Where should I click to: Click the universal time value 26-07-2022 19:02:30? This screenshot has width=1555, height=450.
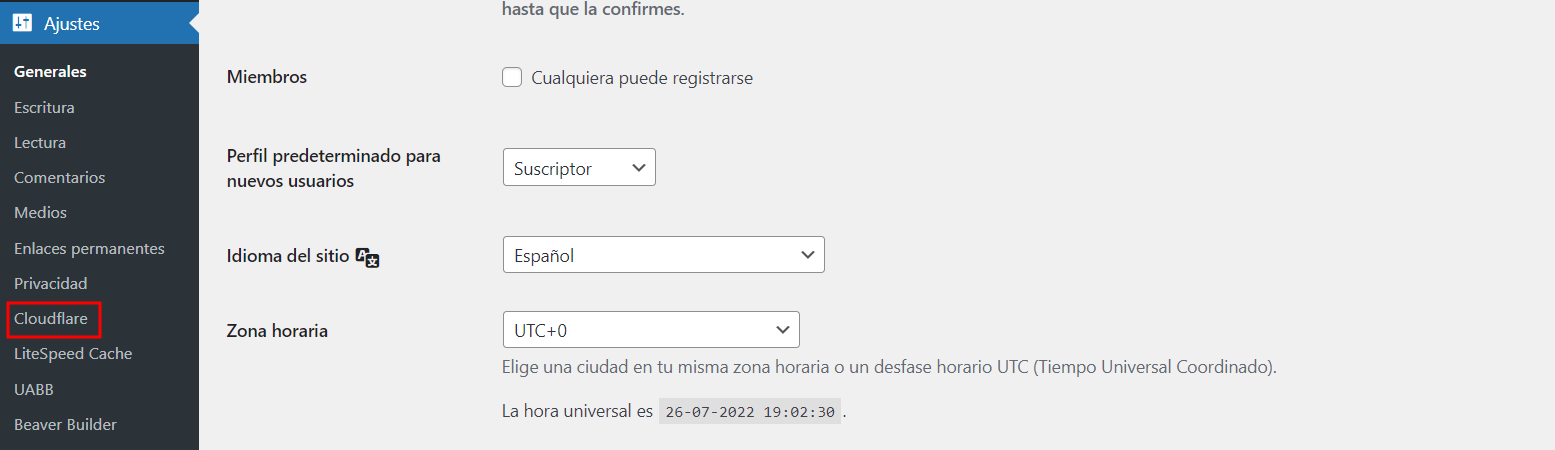tap(750, 412)
